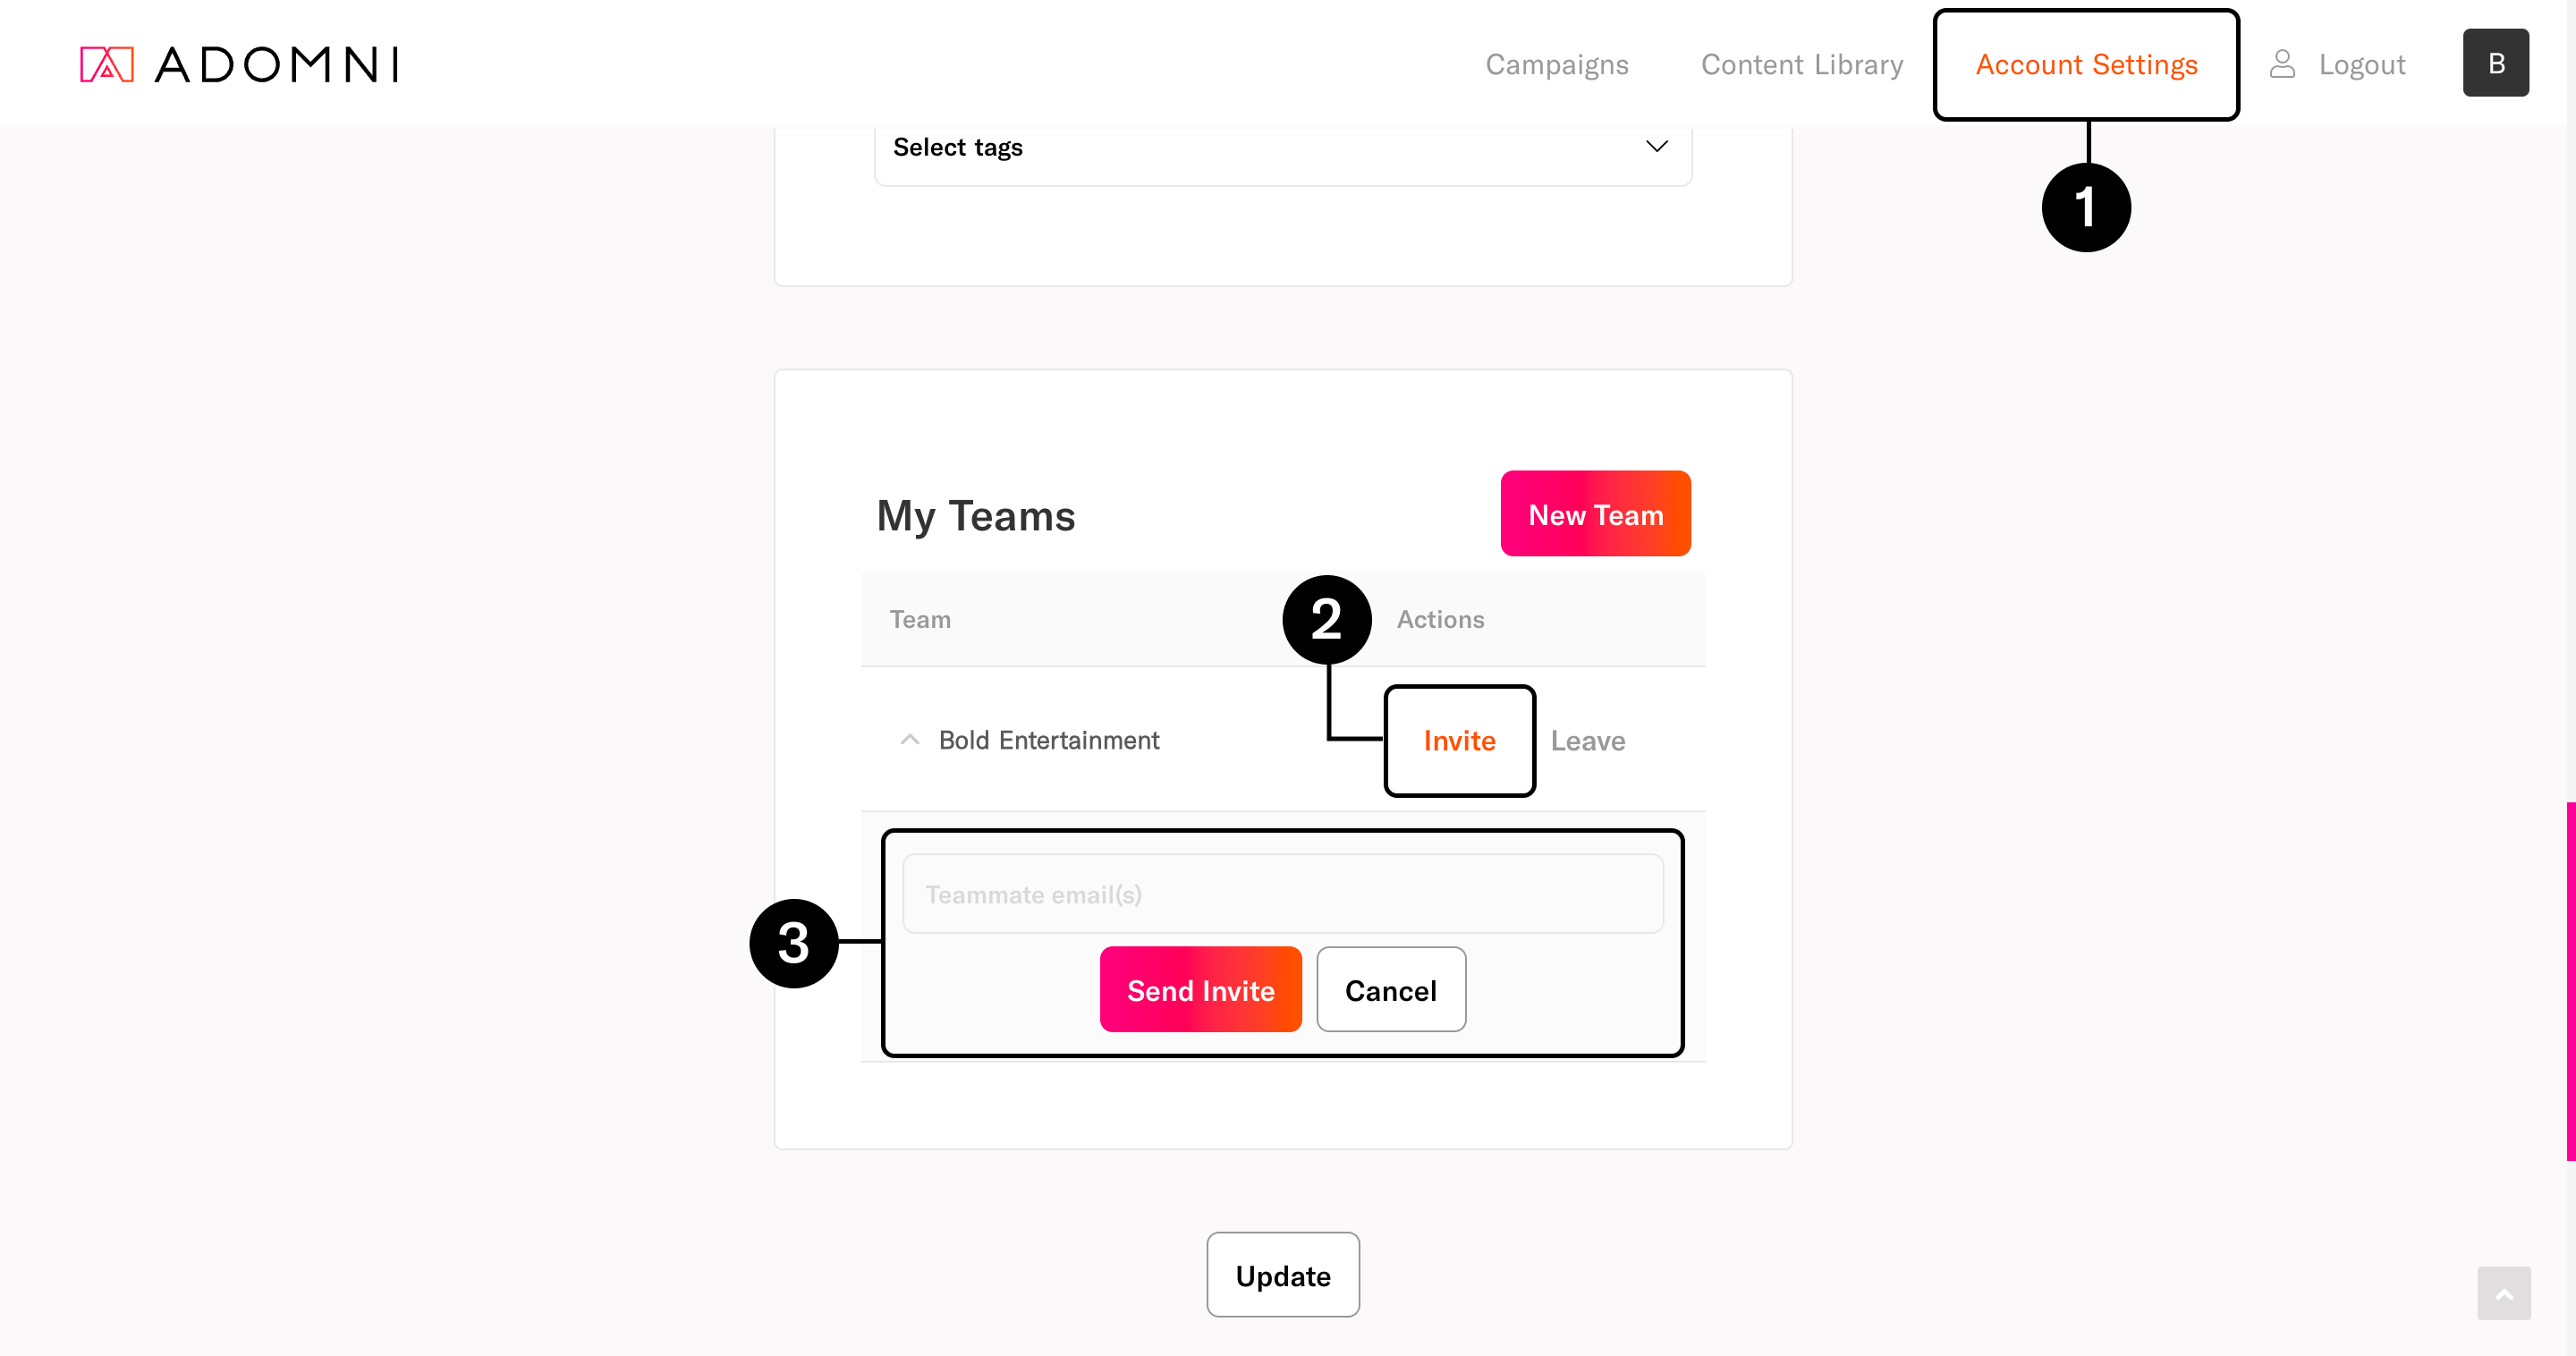Viewport: 2576px width, 1356px height.
Task: Click Invite for Bold Entertainment
Action: click(x=1459, y=741)
